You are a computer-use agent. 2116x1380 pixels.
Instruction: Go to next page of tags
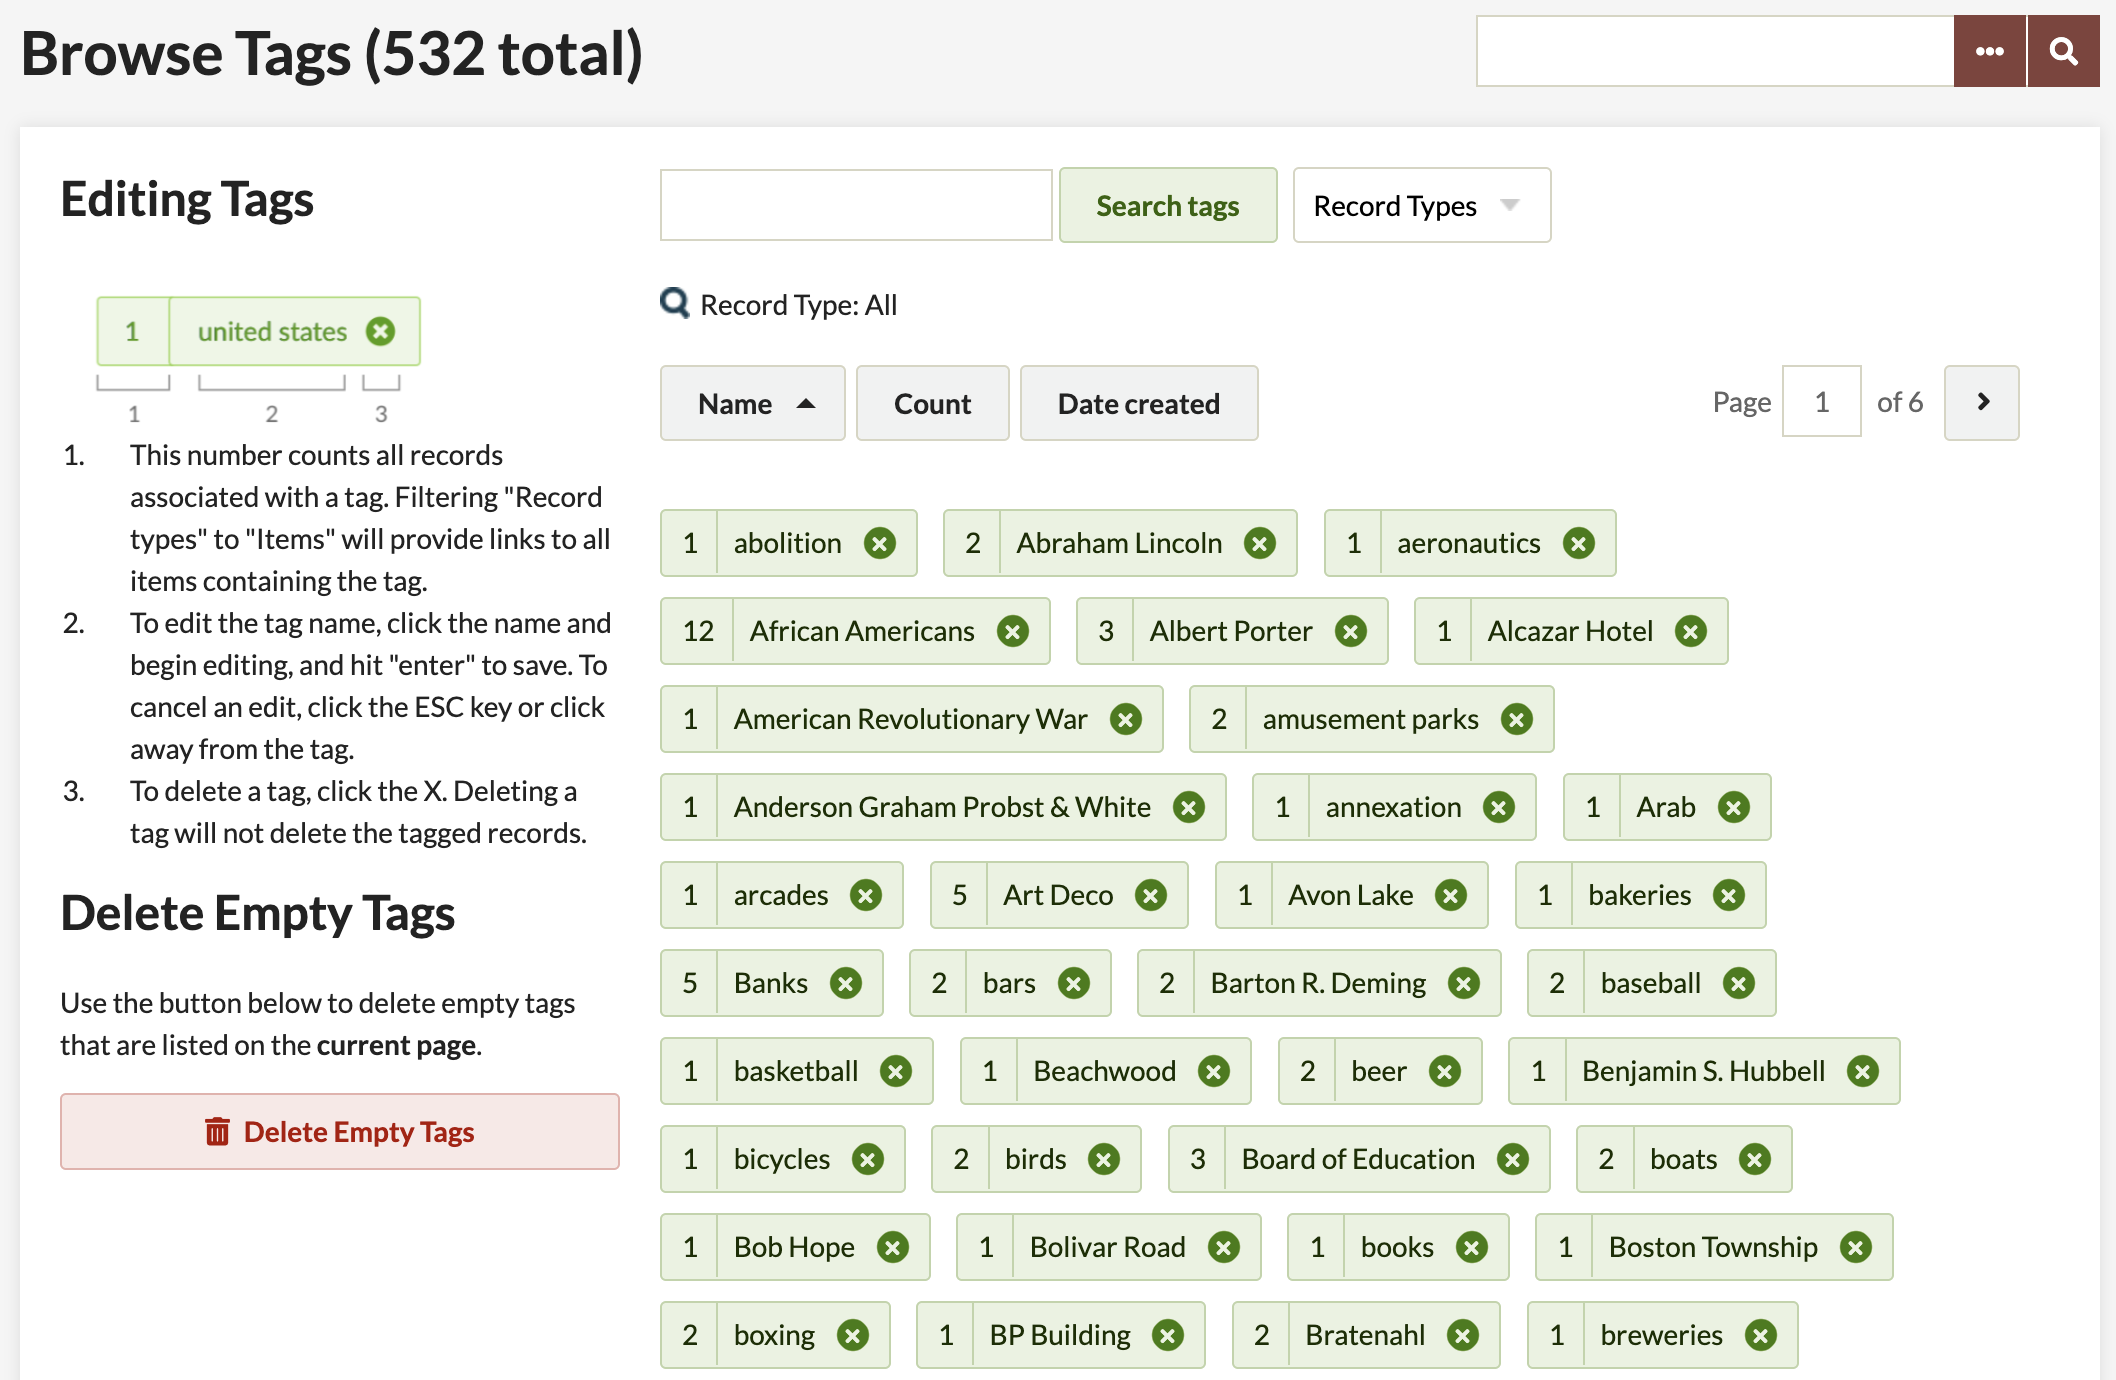1982,402
